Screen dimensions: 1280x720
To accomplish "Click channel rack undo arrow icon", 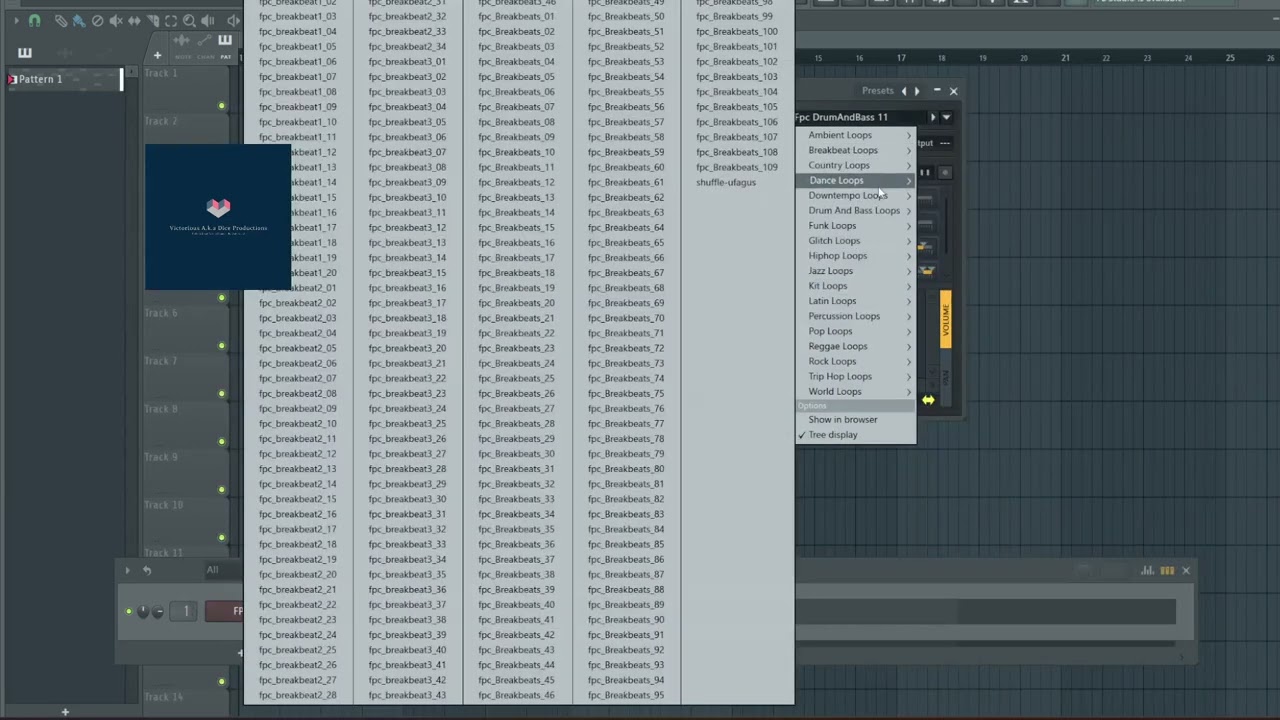I will 146,571.
